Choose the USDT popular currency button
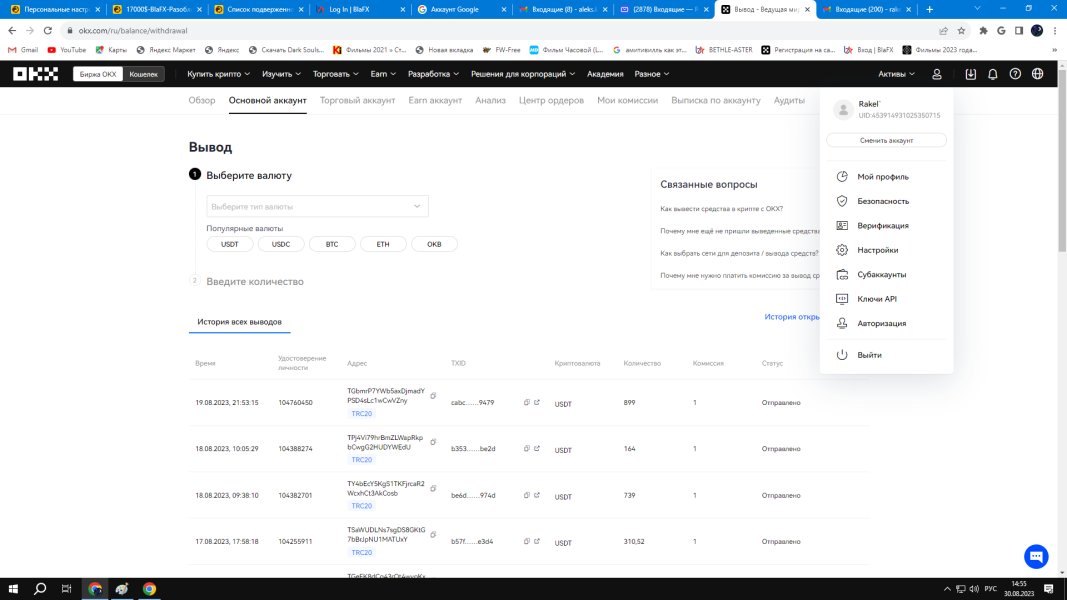 [x=230, y=244]
